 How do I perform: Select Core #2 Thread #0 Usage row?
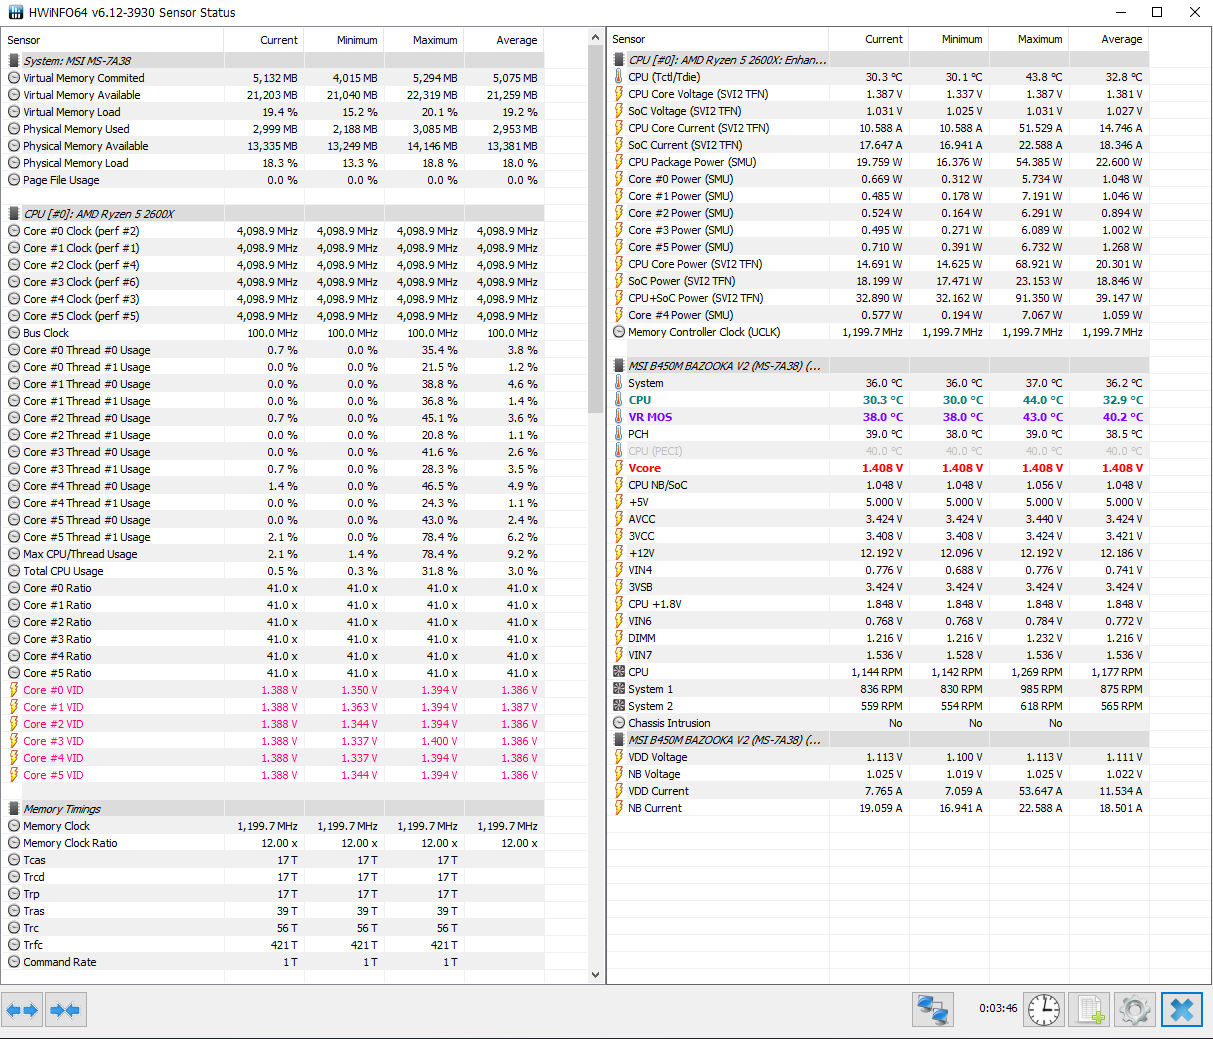(273, 418)
